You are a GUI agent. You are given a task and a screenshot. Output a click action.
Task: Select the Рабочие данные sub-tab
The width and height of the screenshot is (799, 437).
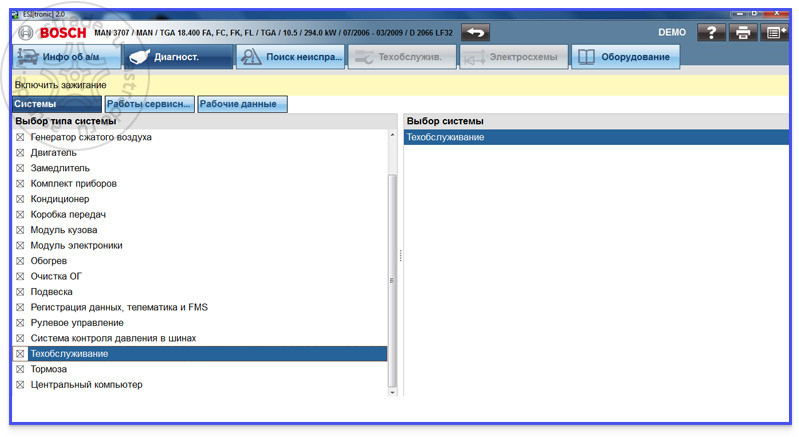[242, 104]
